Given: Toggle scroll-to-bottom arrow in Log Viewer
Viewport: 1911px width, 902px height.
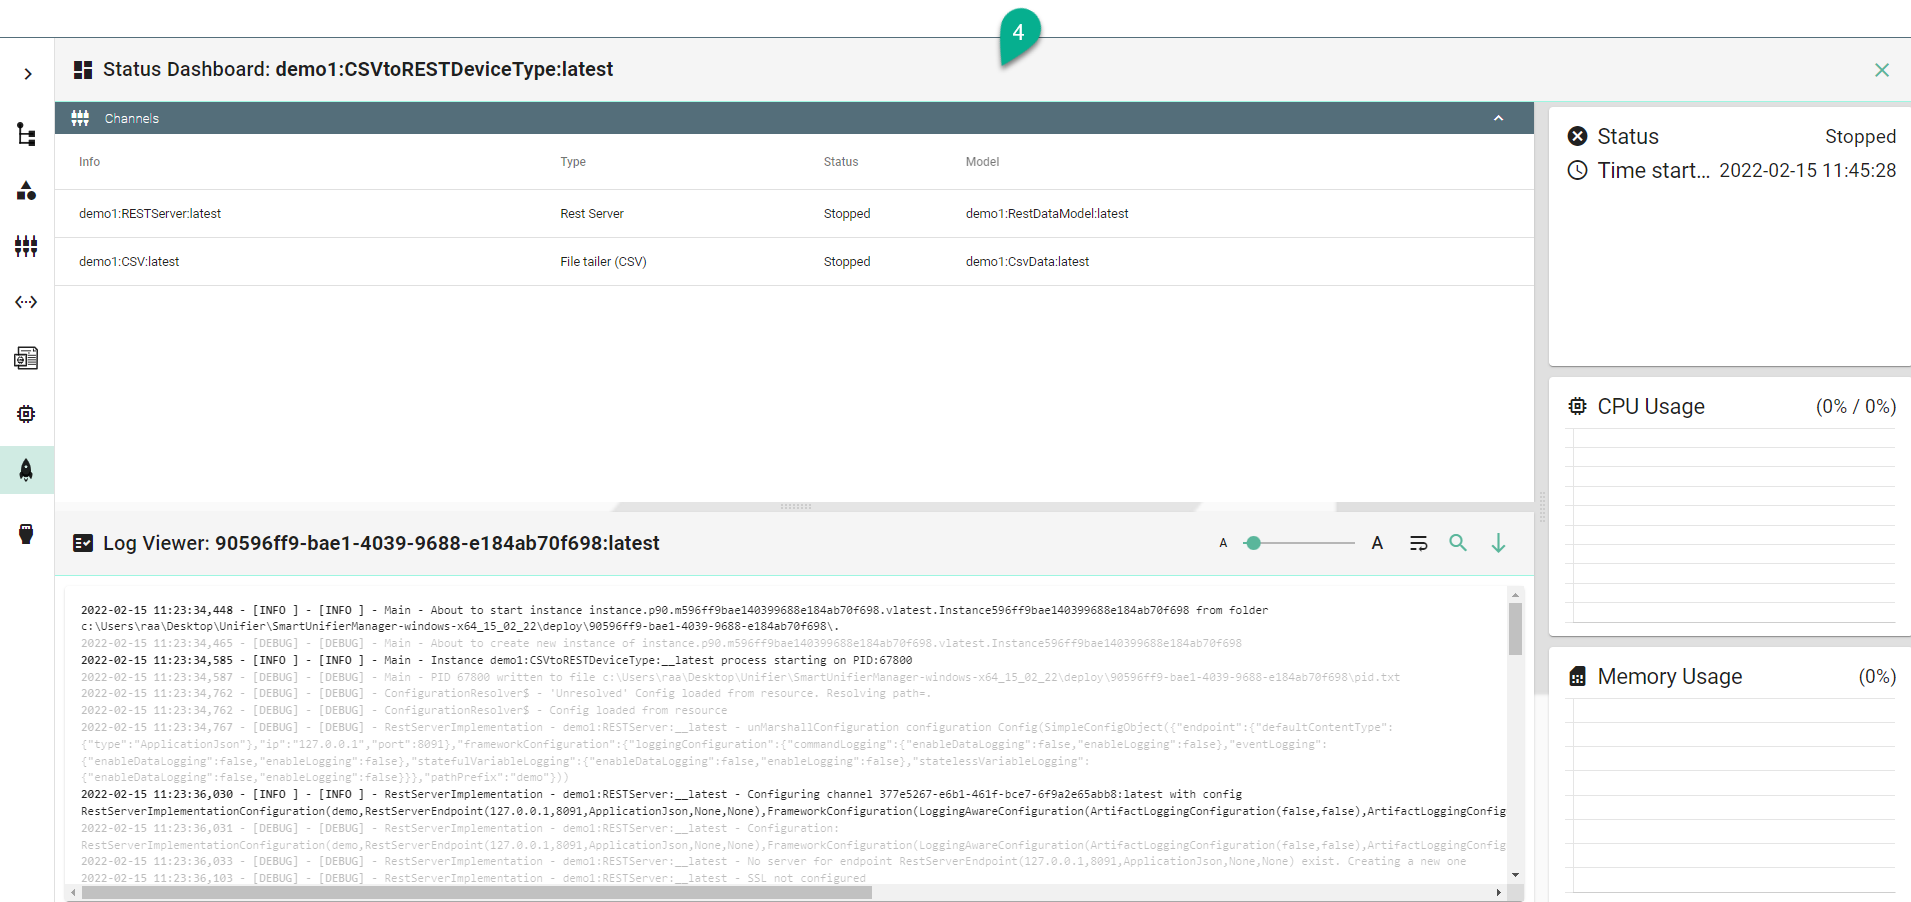Looking at the screenshot, I should point(1498,543).
